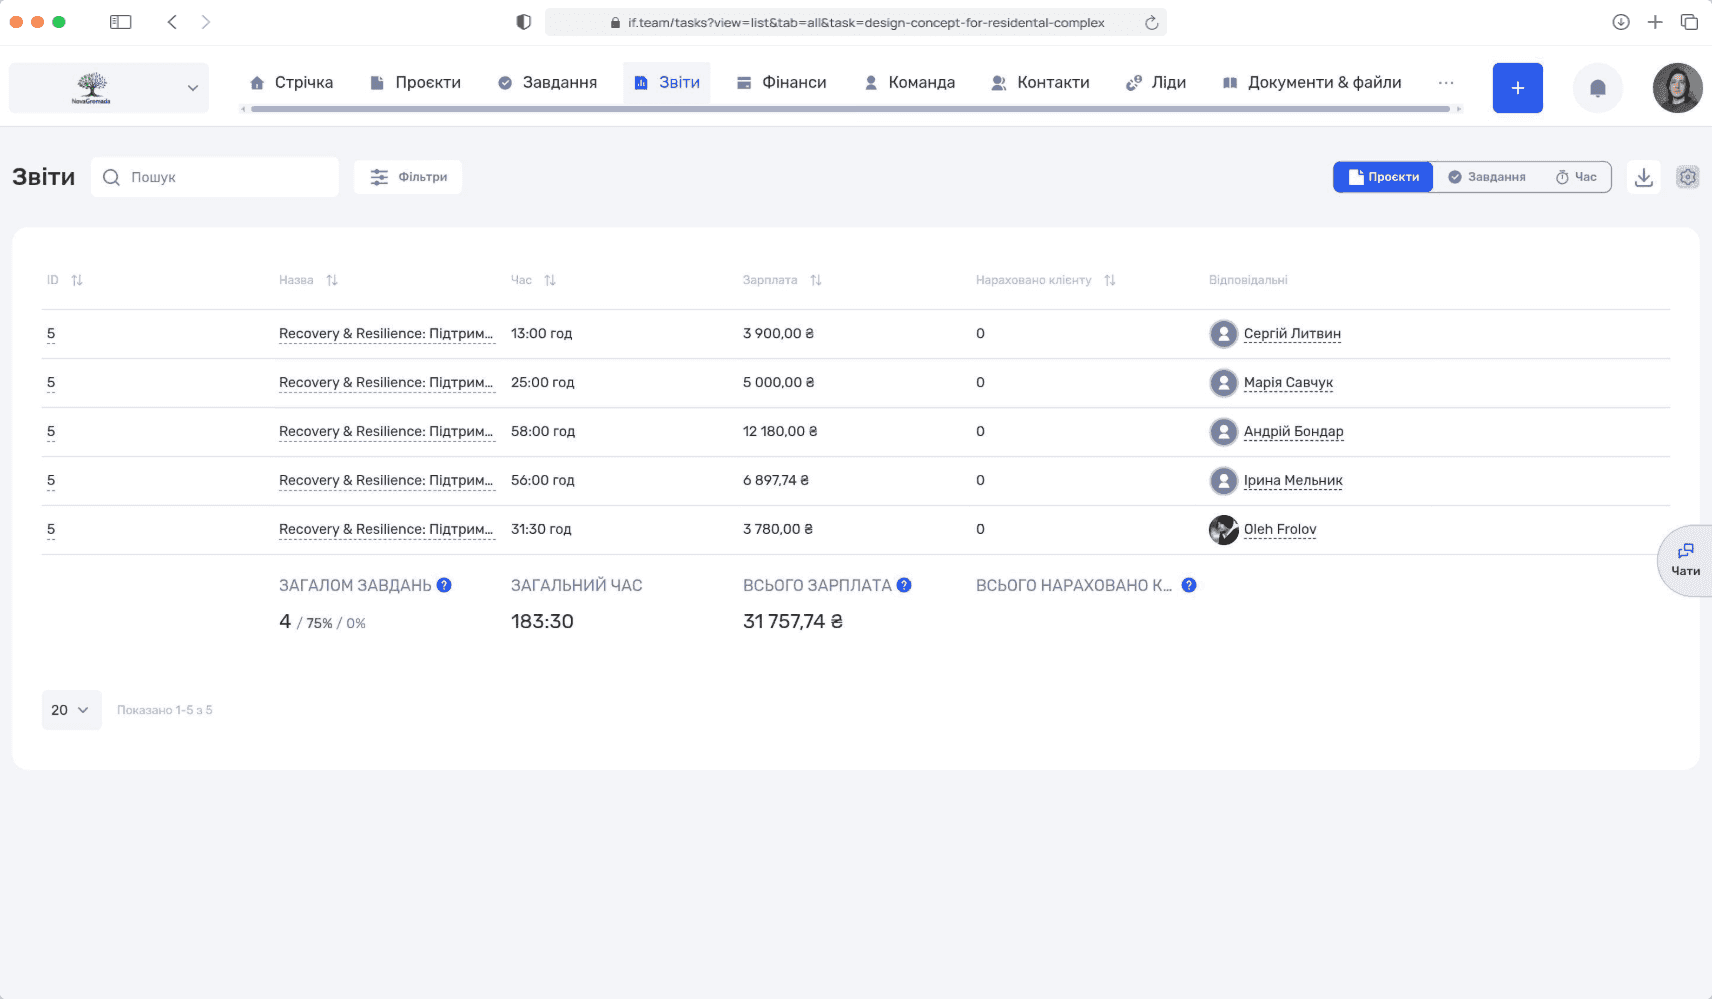Image resolution: width=1712 pixels, height=999 pixels.
Task: Expand the NovaGromada workspace switcher
Action: tap(109, 88)
